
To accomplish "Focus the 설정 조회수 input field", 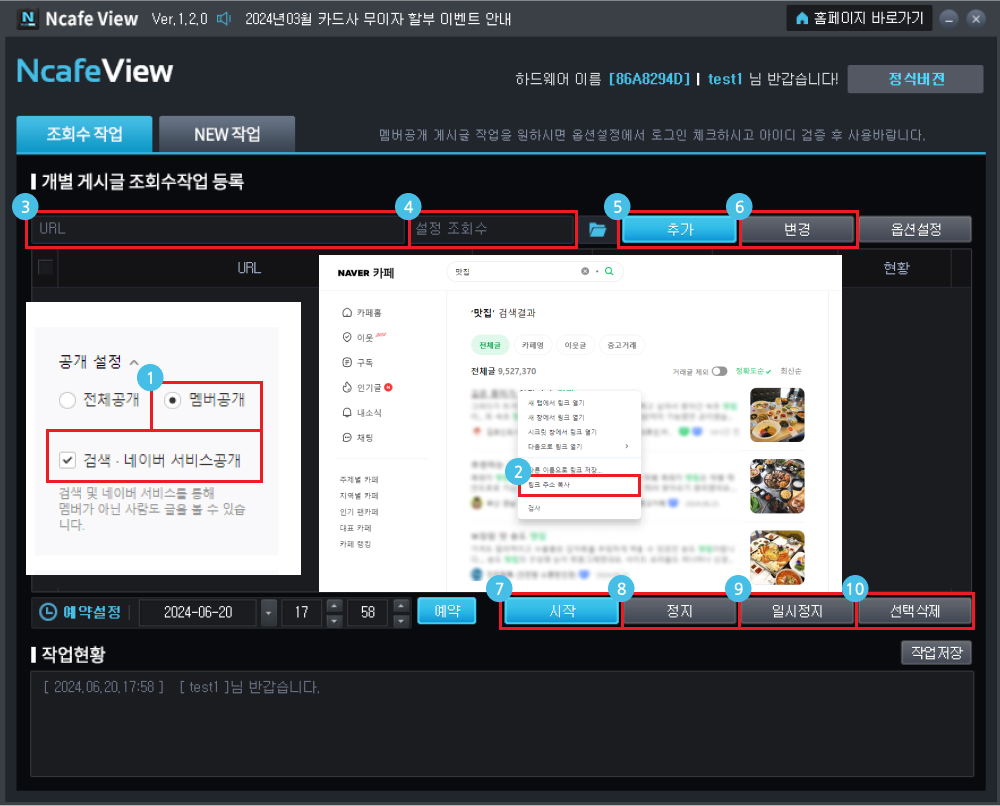I will click(x=492, y=228).
